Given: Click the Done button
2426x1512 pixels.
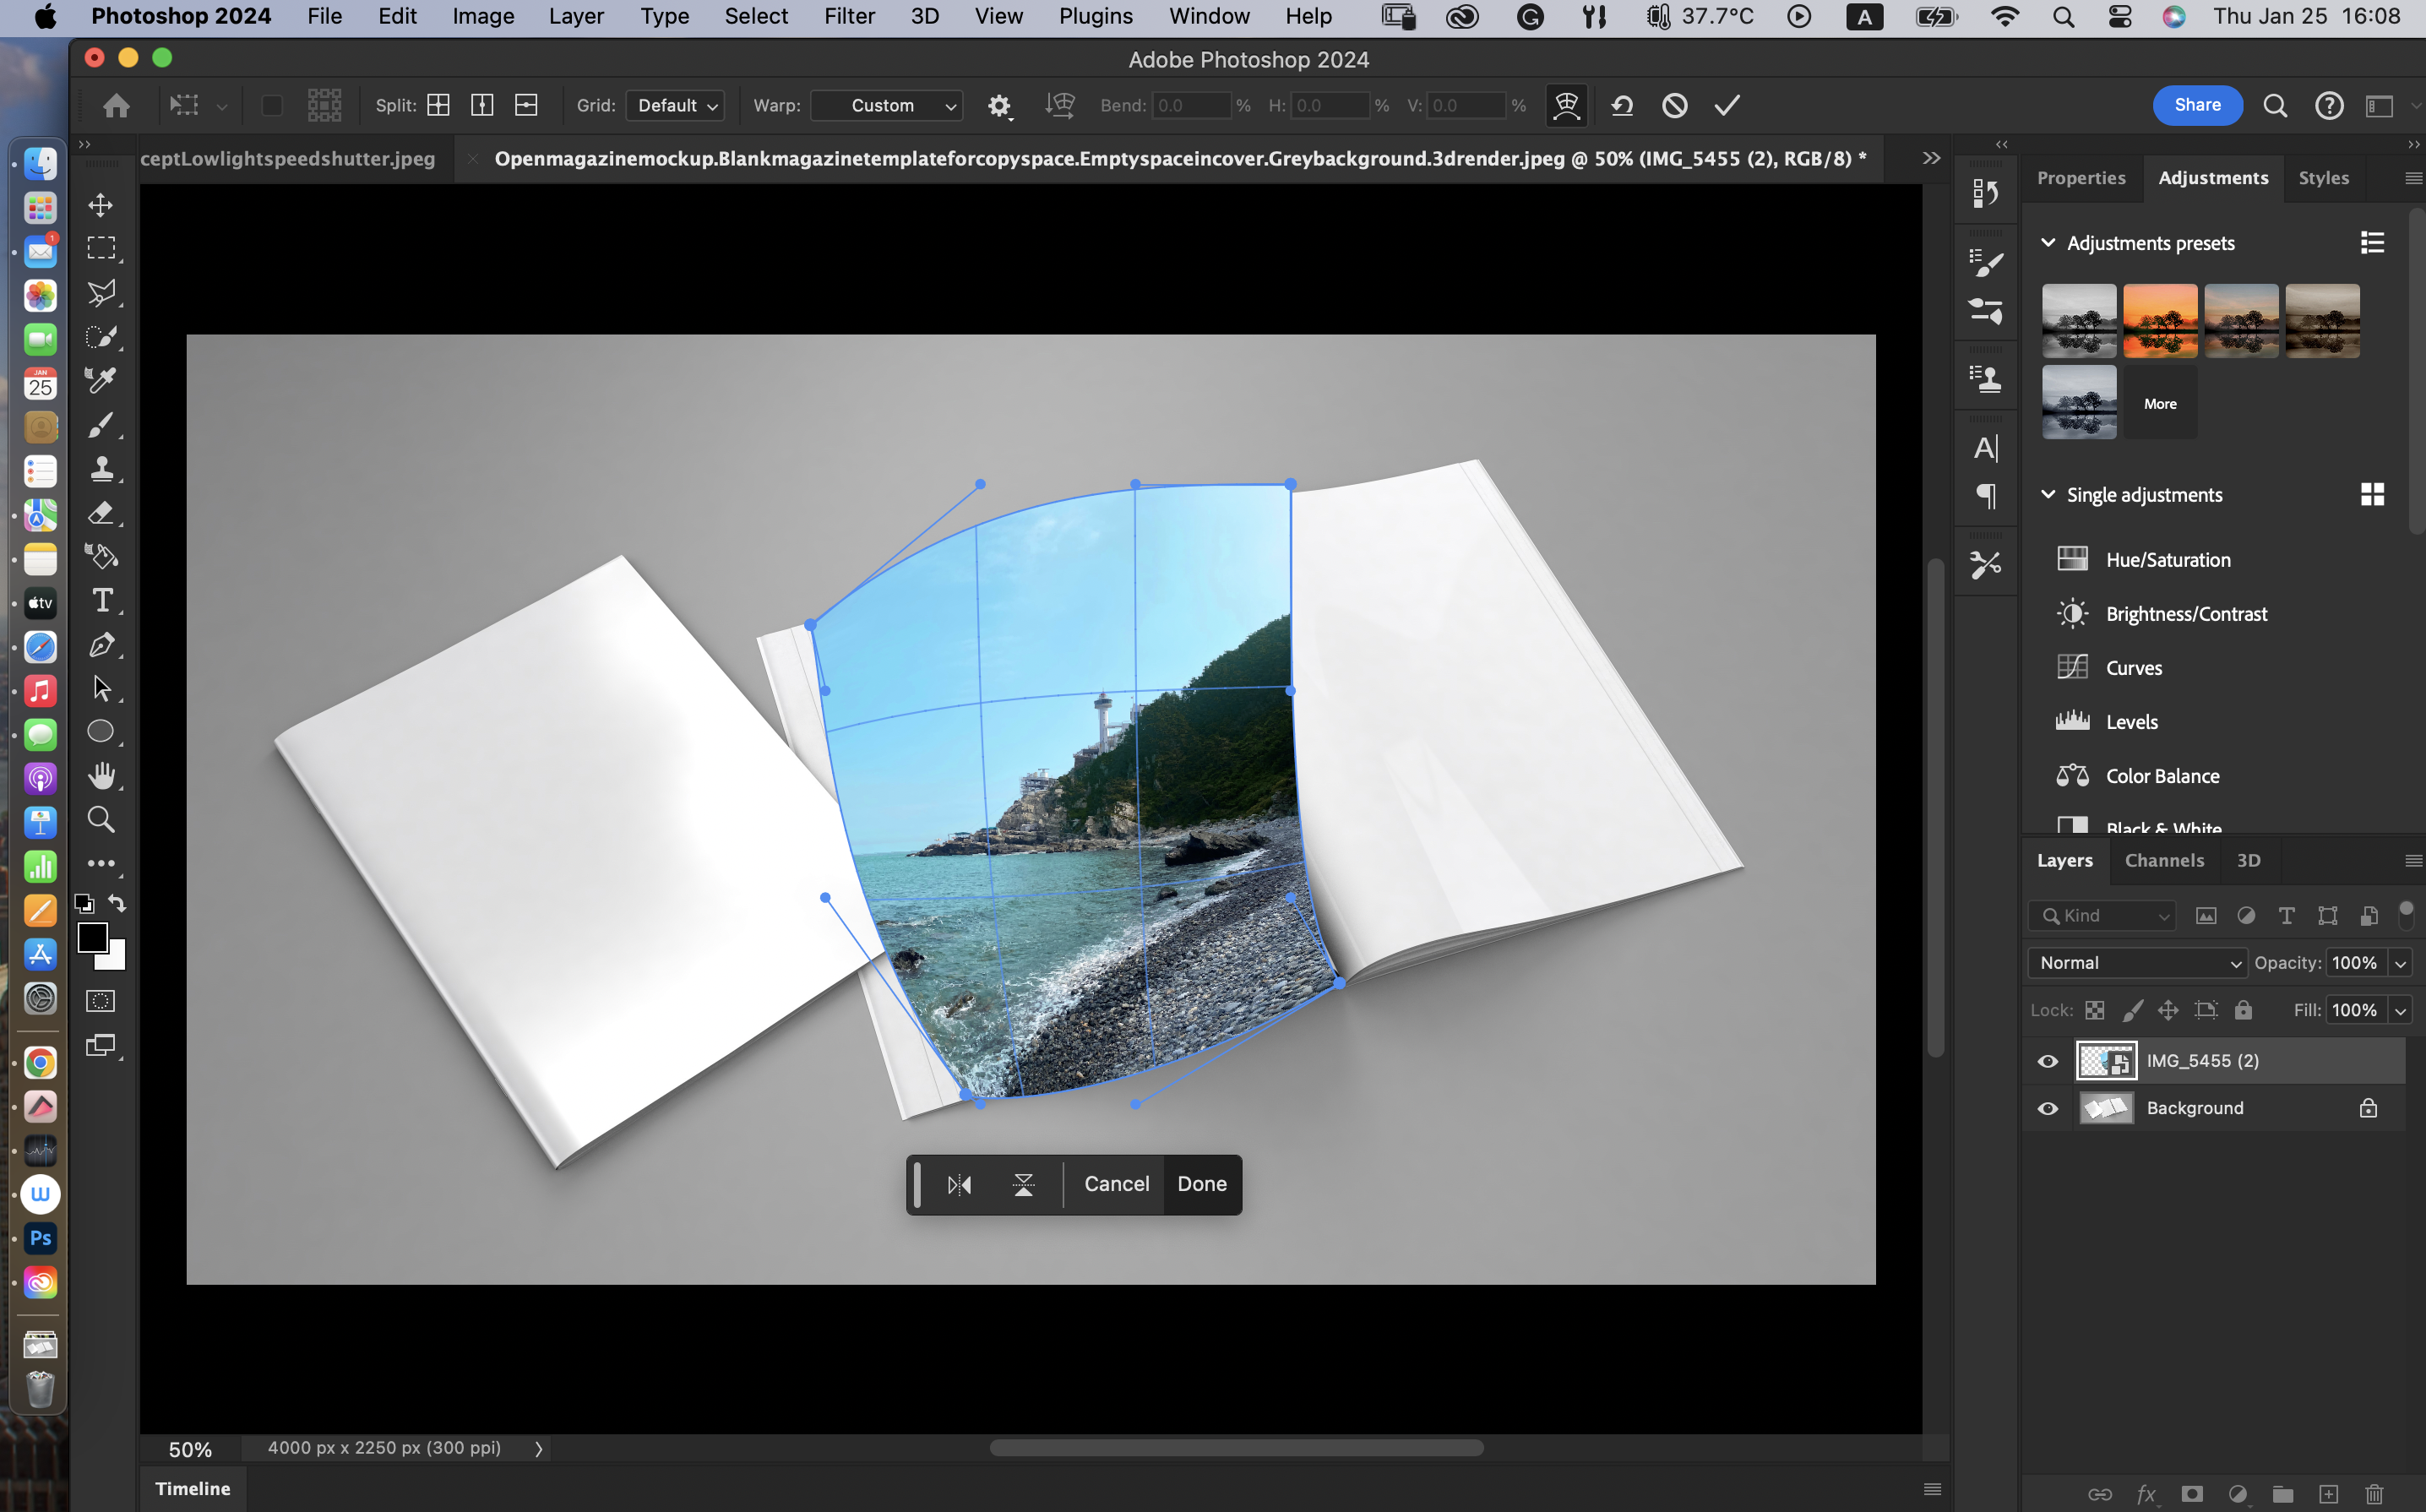Looking at the screenshot, I should coord(1201,1184).
